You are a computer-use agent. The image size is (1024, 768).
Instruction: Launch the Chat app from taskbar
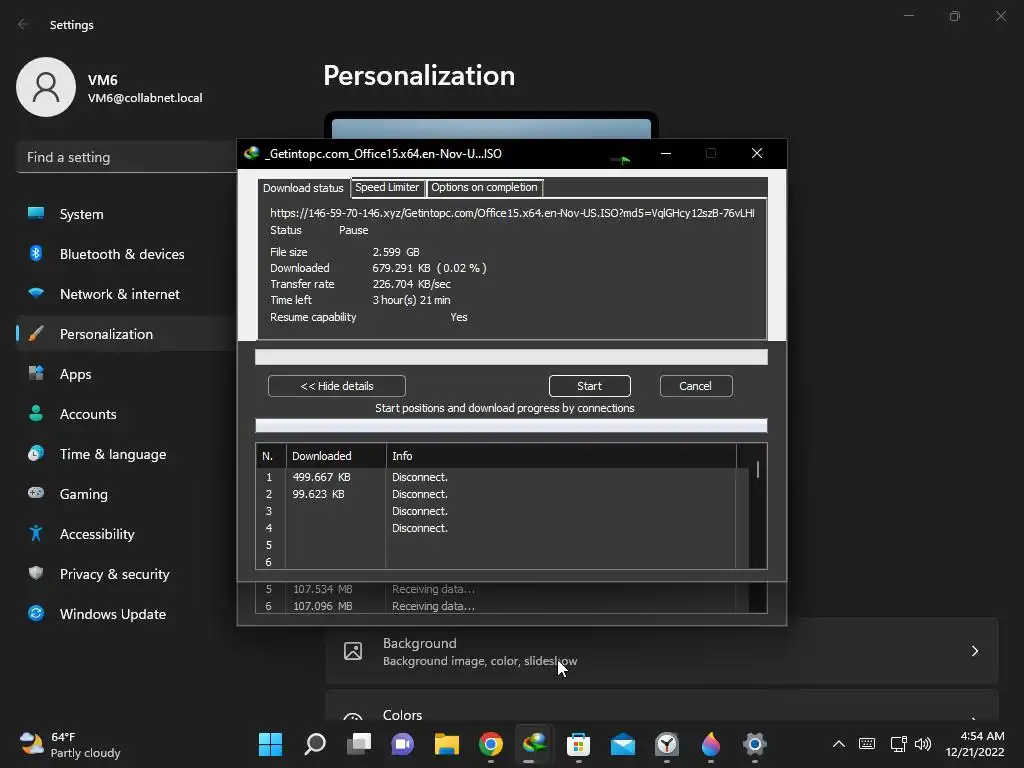pos(402,744)
